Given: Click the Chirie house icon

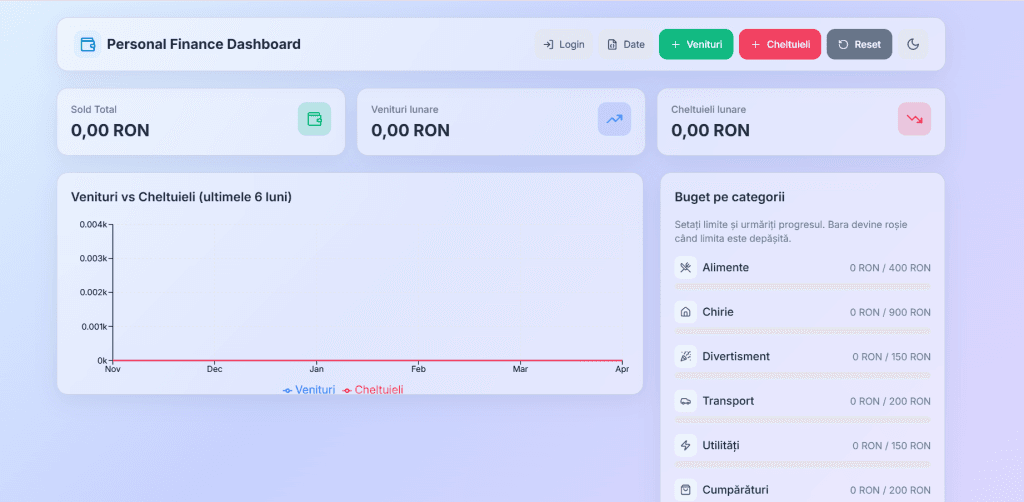Looking at the screenshot, I should coord(685,312).
